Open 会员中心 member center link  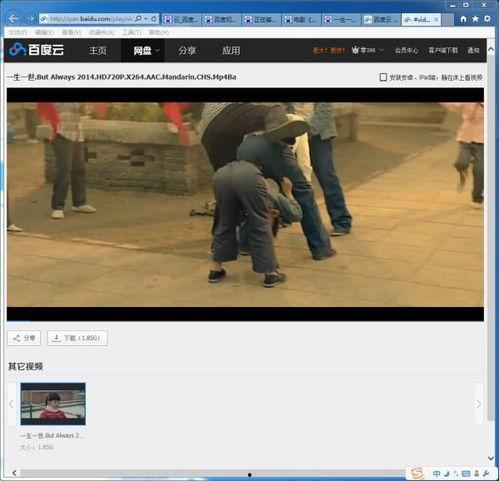406,50
